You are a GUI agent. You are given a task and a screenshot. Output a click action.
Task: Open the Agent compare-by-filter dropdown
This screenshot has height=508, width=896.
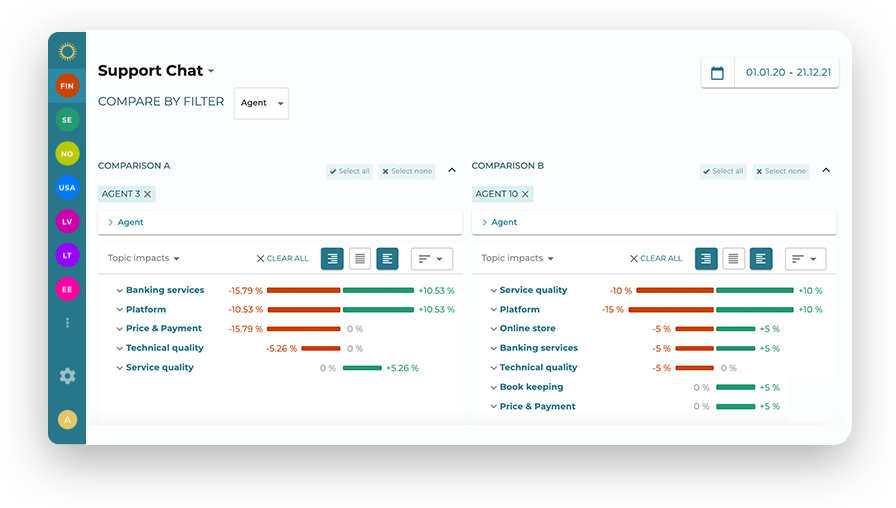pos(261,103)
